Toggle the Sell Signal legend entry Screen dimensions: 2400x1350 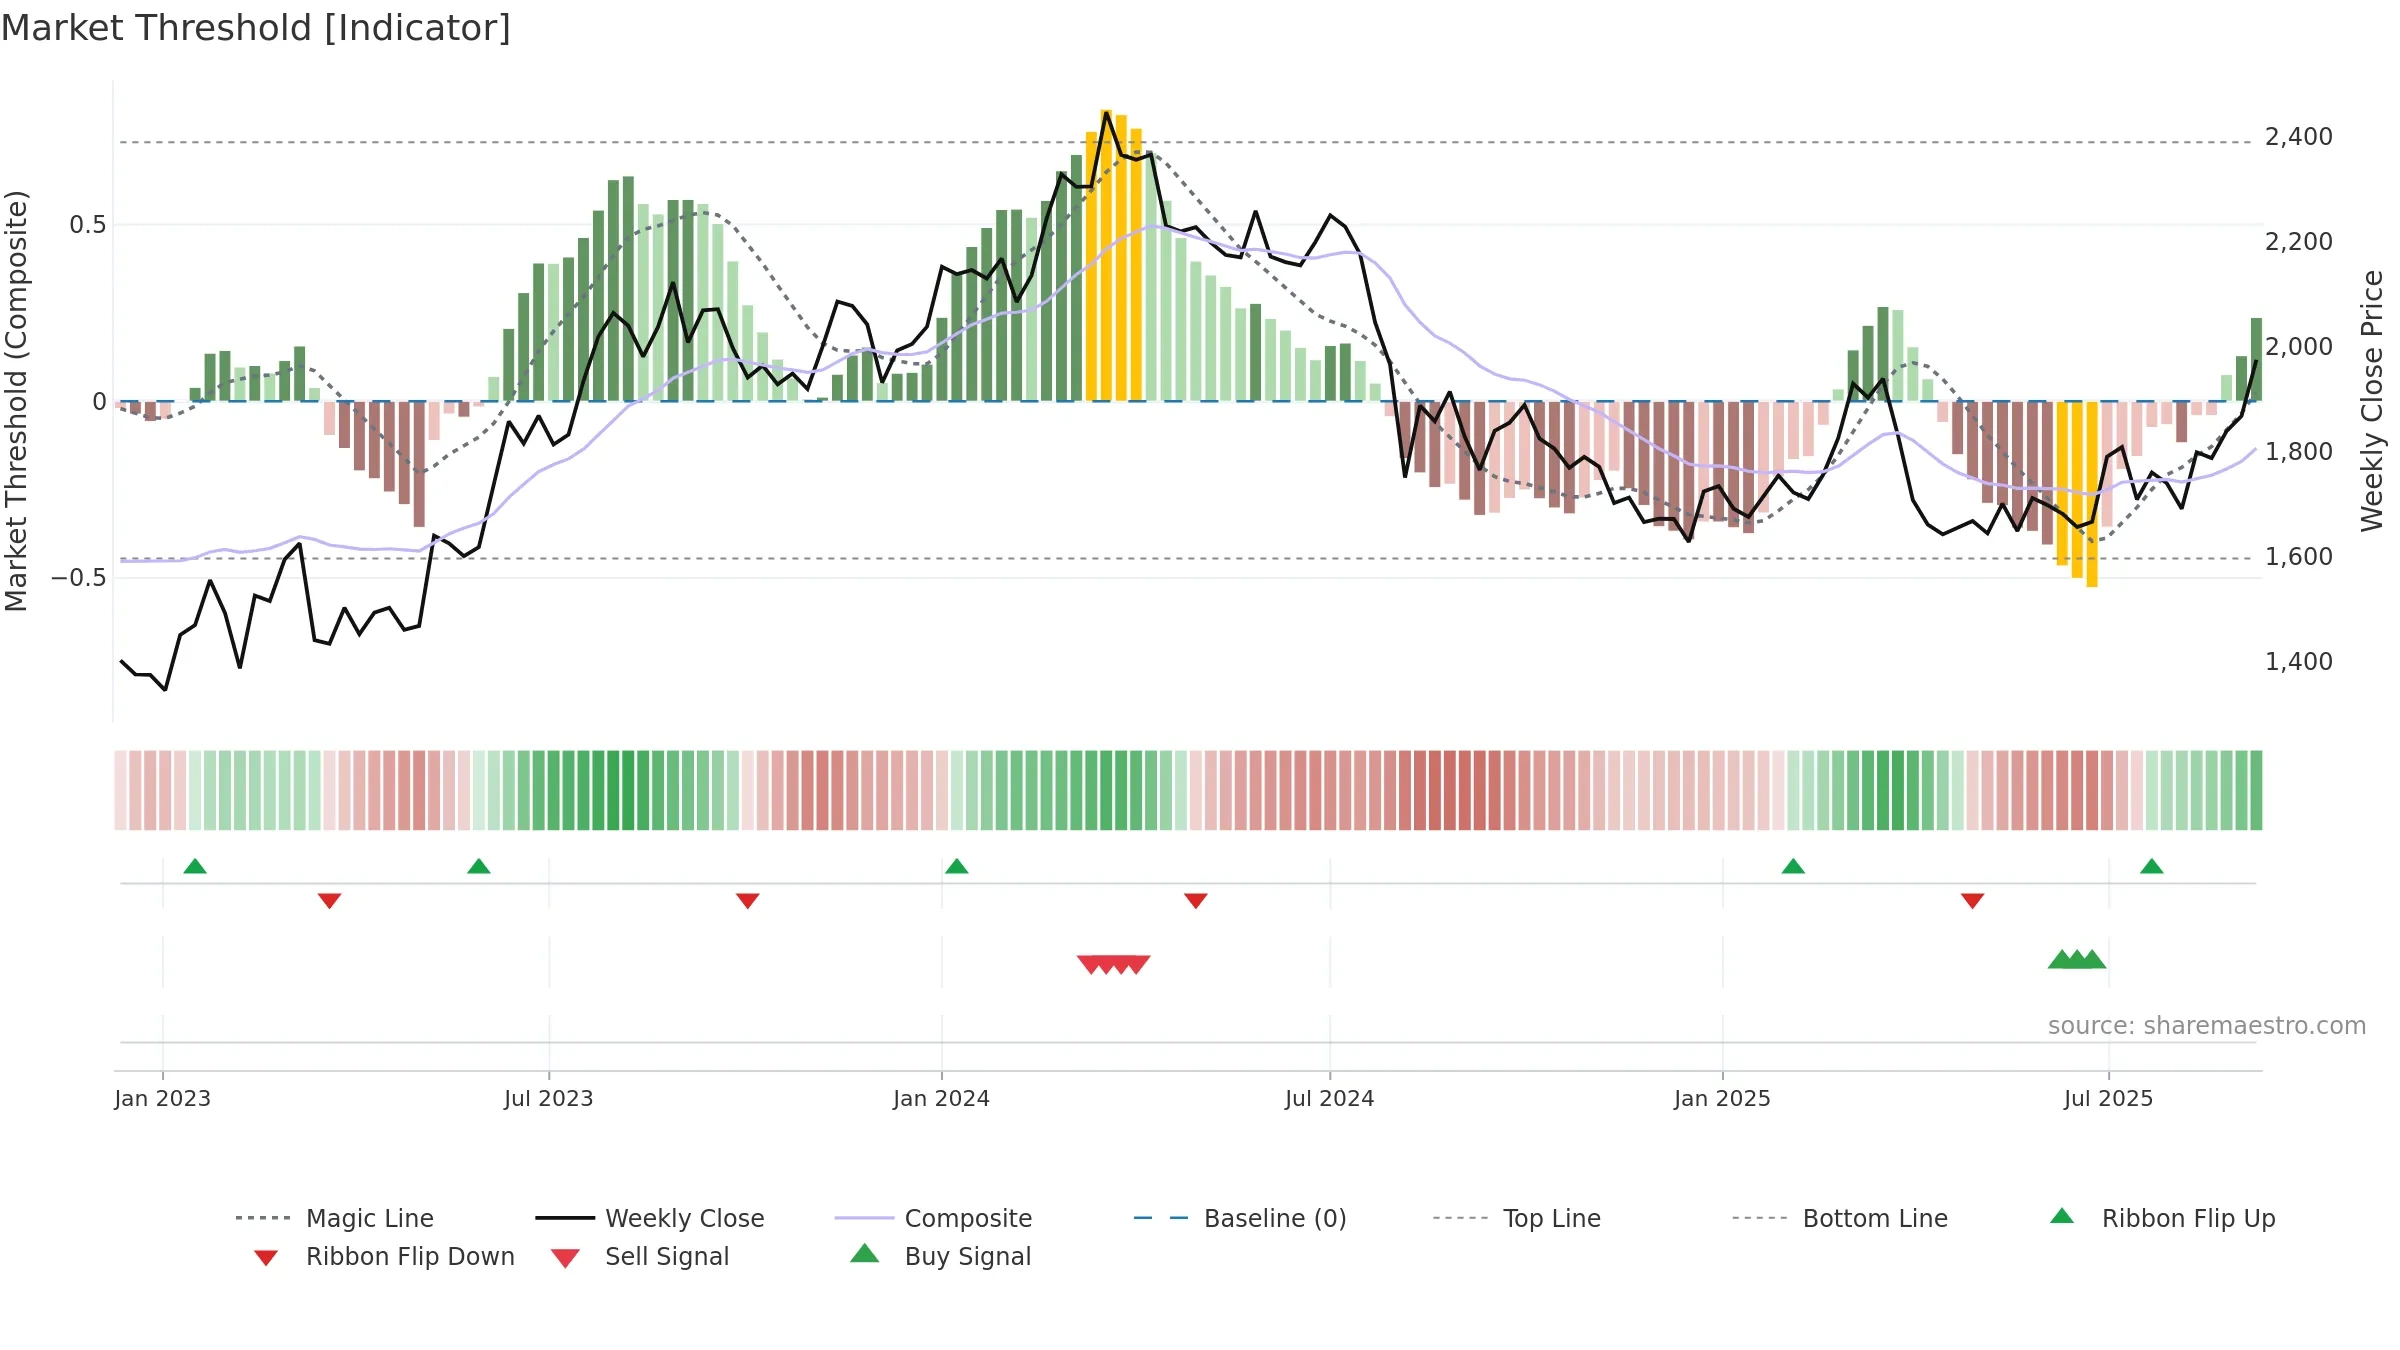(640, 1256)
